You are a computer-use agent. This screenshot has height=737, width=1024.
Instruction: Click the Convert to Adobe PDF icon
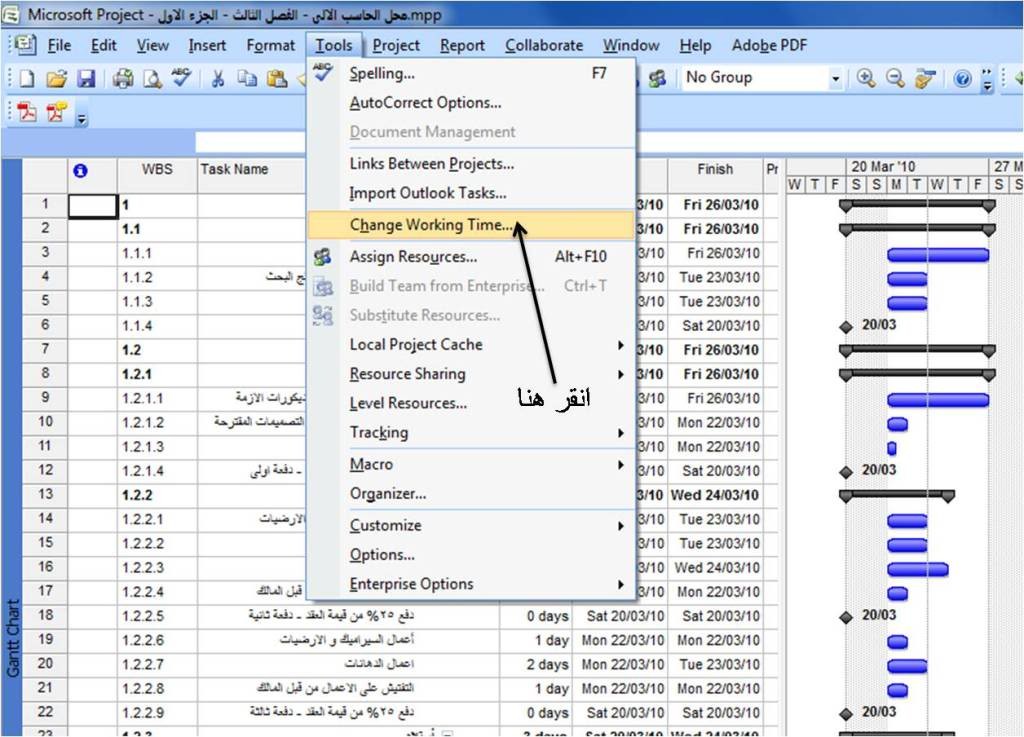pyautogui.click(x=27, y=112)
